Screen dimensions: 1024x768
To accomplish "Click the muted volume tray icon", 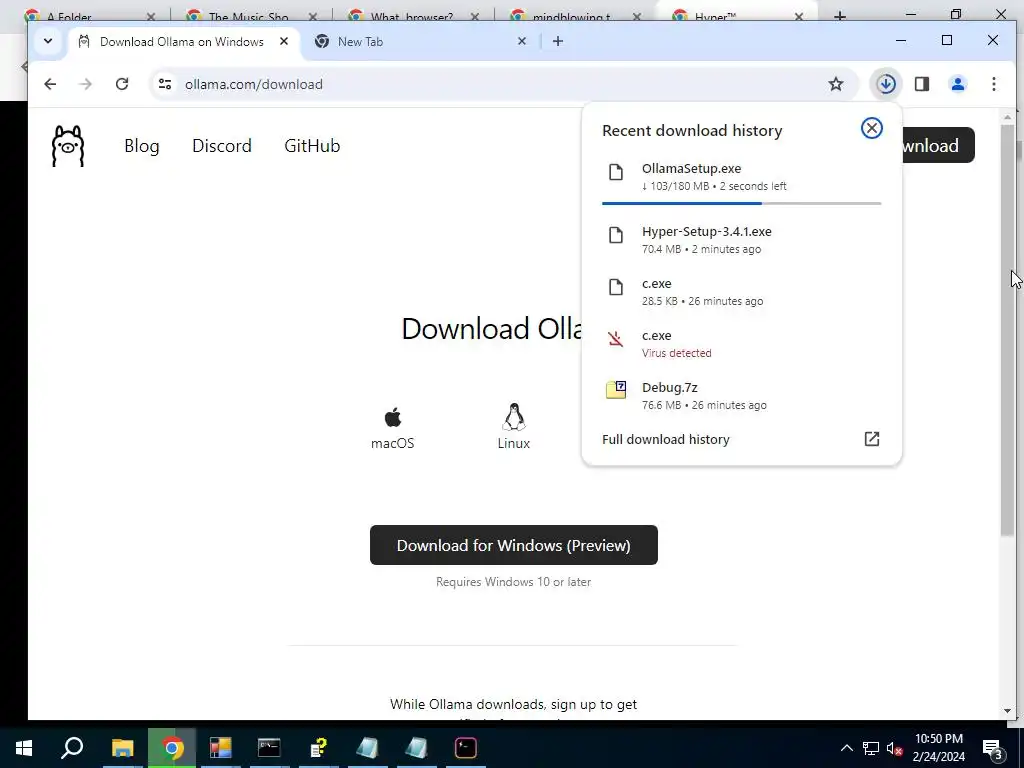I will click(x=894, y=748).
